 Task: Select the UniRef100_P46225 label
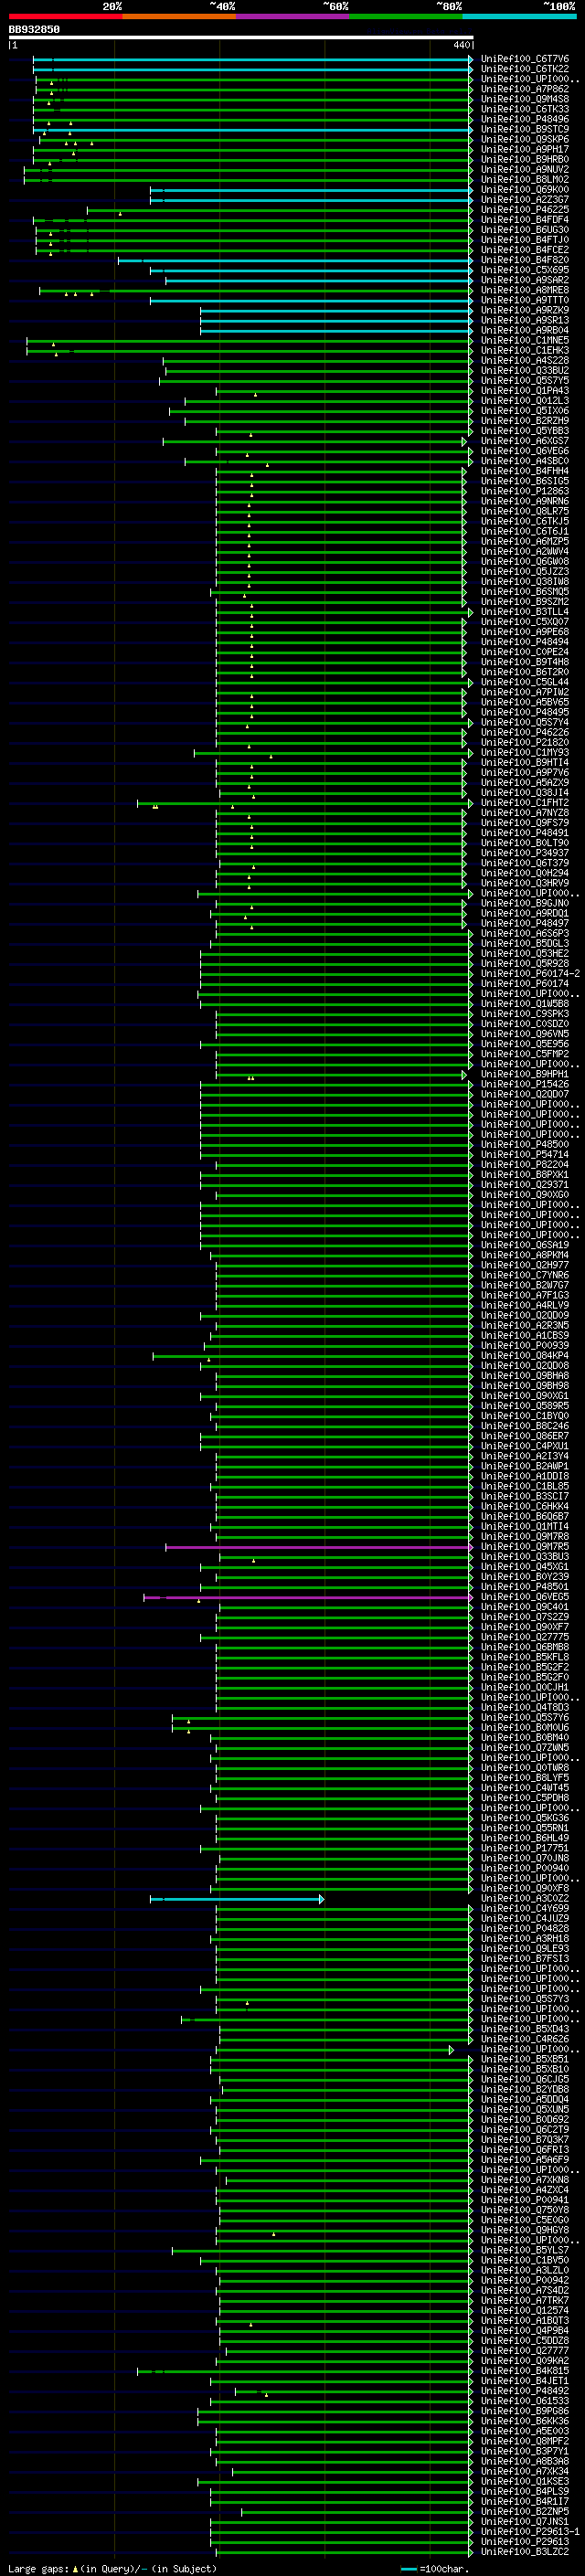tap(524, 210)
